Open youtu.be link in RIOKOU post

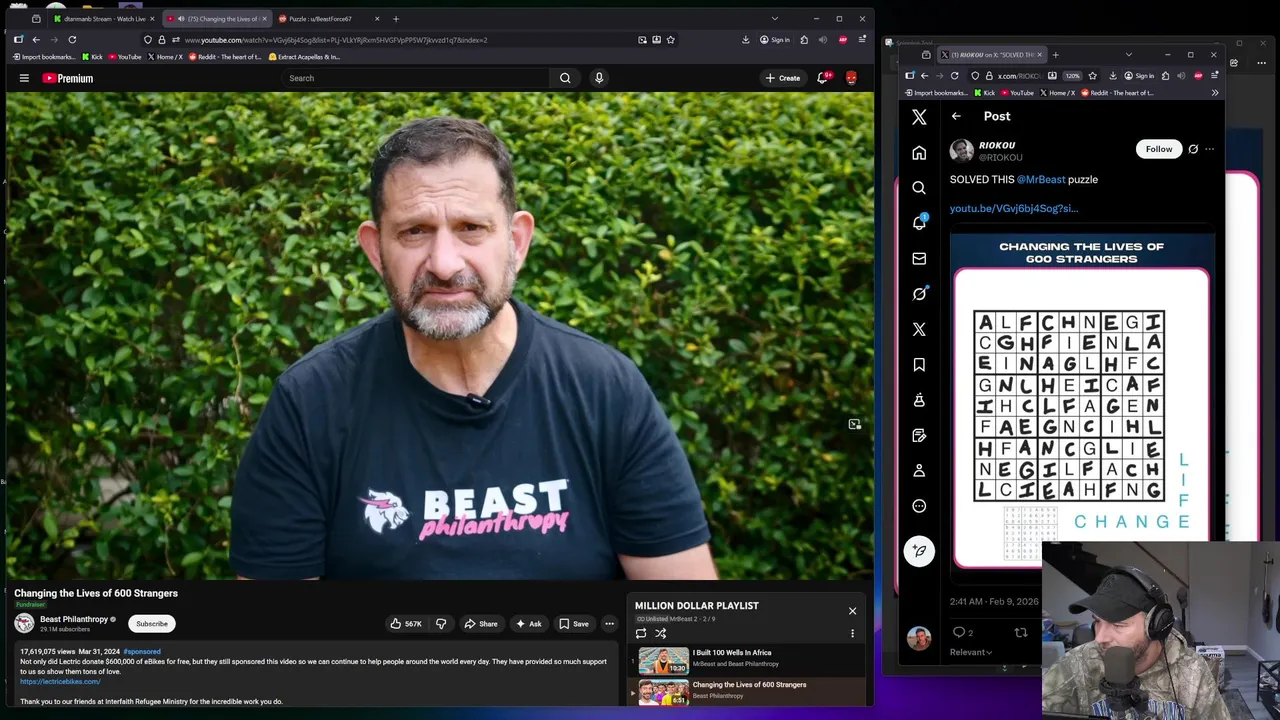[x=1014, y=209]
